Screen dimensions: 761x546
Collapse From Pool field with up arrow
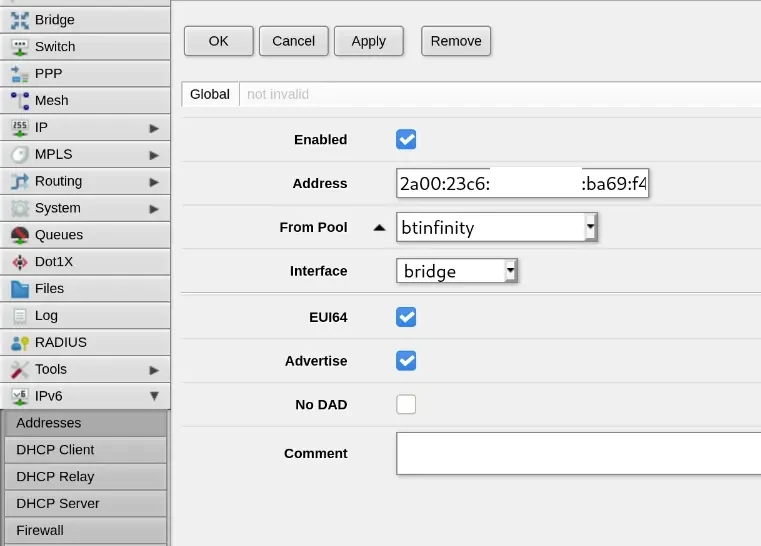click(x=379, y=227)
